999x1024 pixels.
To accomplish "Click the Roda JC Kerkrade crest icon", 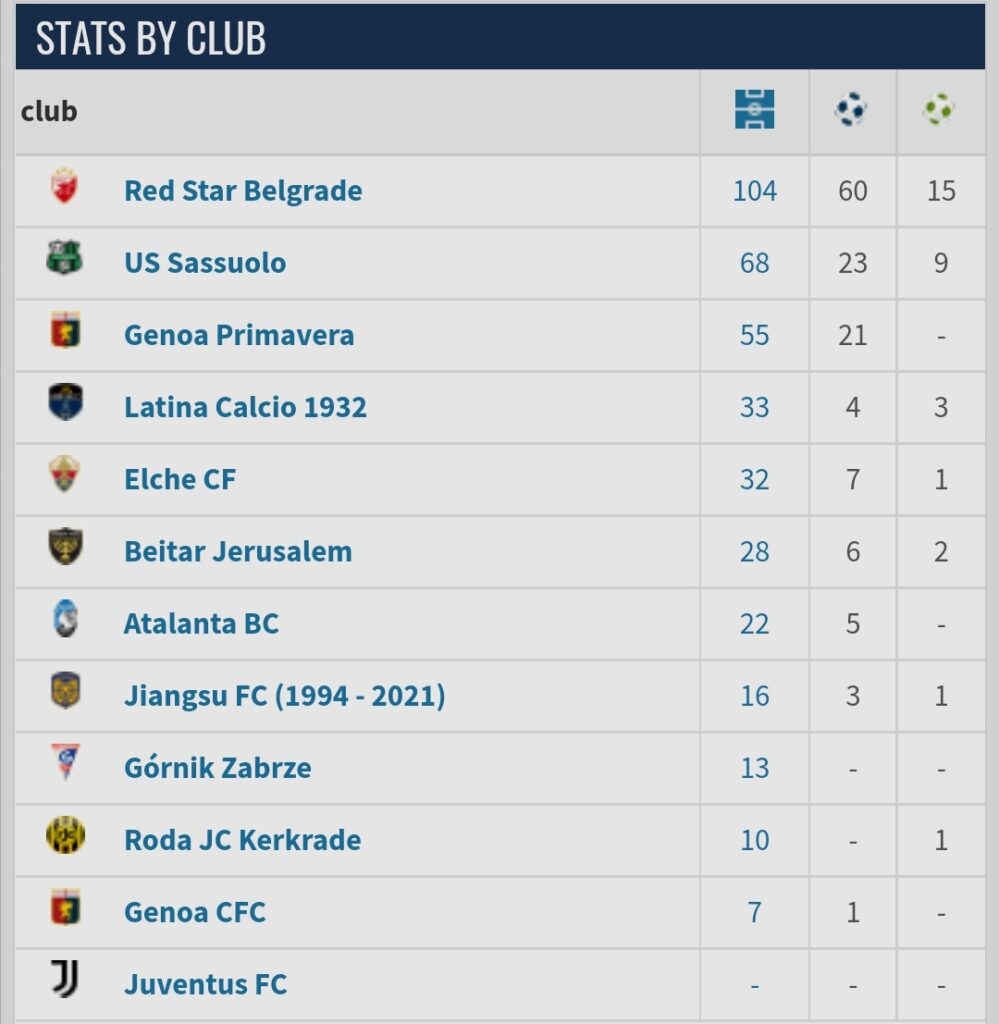I will [65, 835].
